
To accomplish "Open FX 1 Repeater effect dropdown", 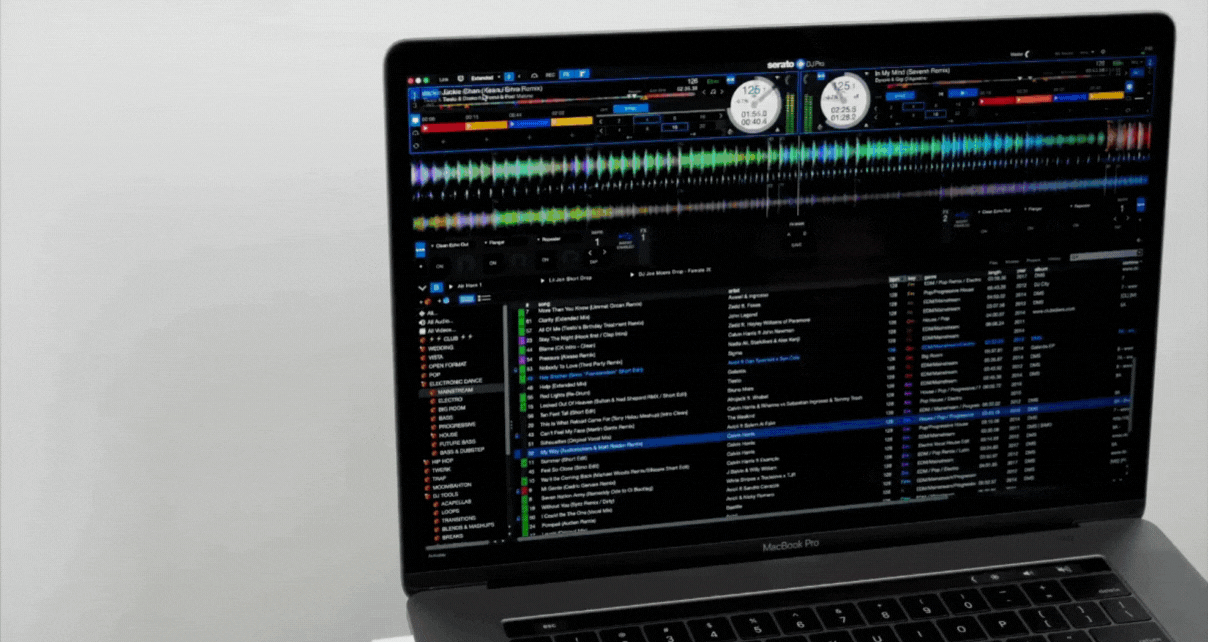I will click(x=549, y=239).
